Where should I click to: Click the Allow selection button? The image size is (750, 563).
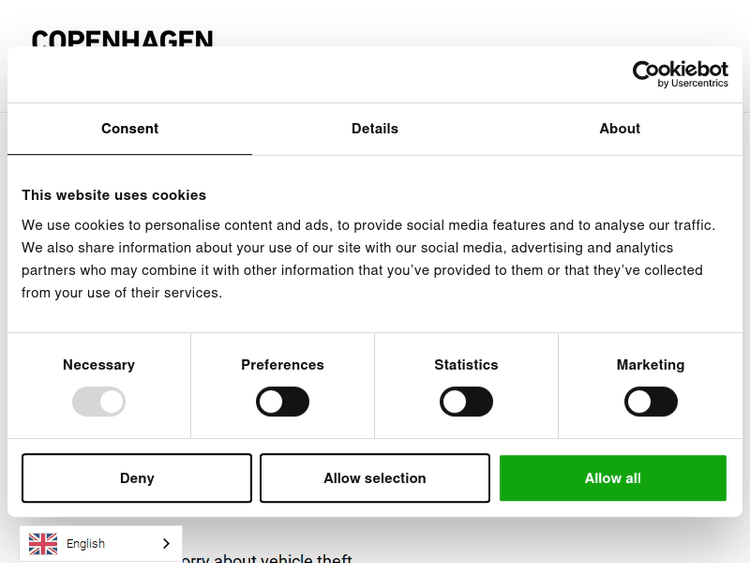tap(375, 478)
